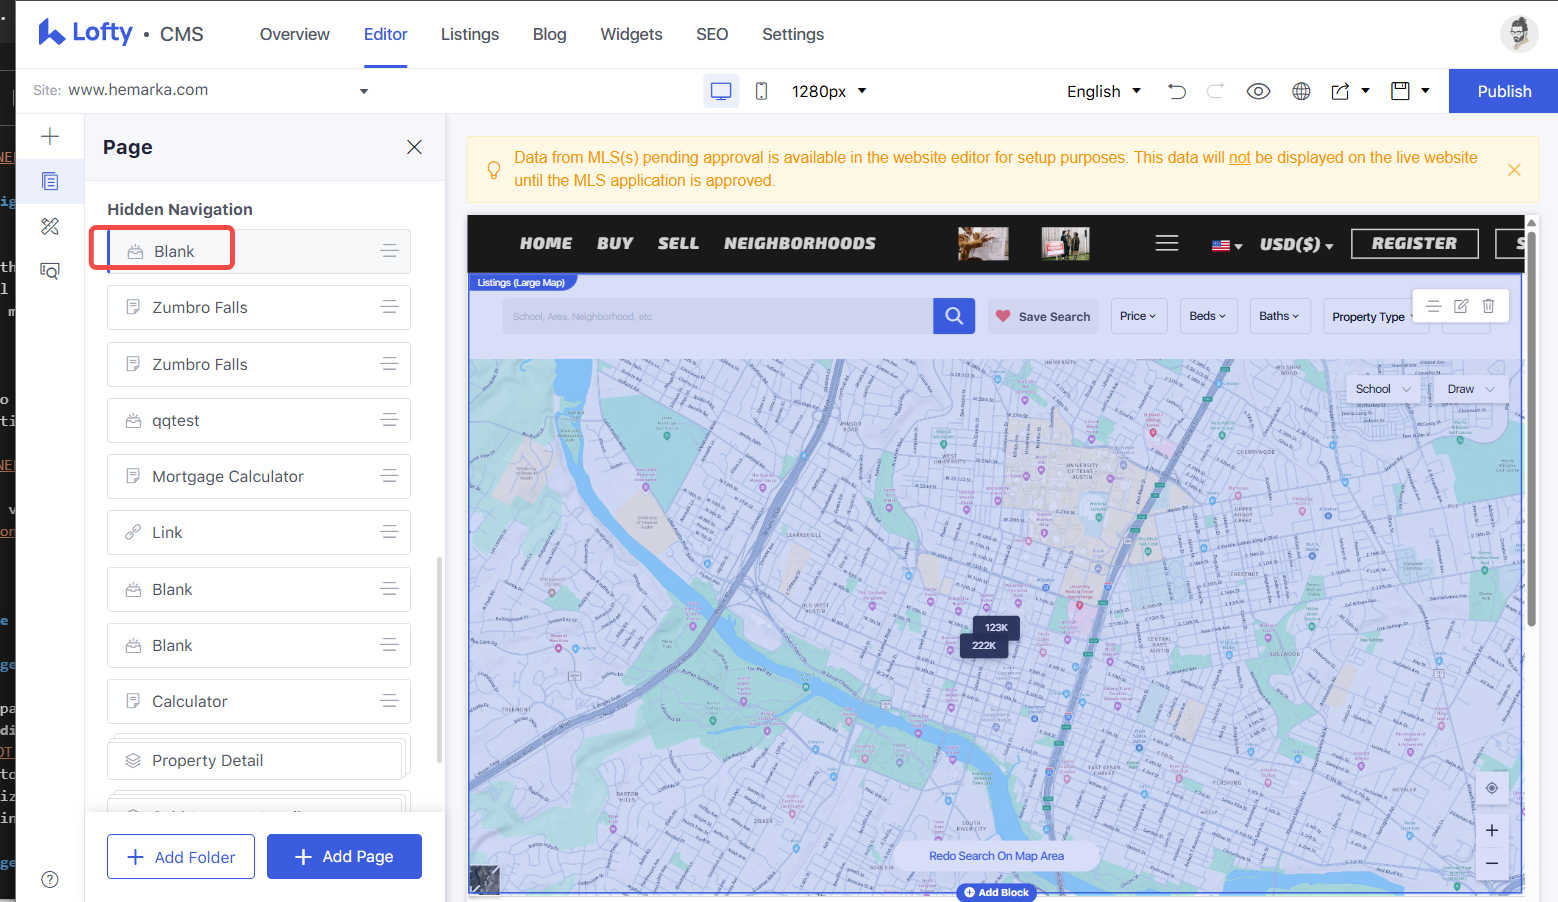Click the Lofty logo

(x=85, y=33)
